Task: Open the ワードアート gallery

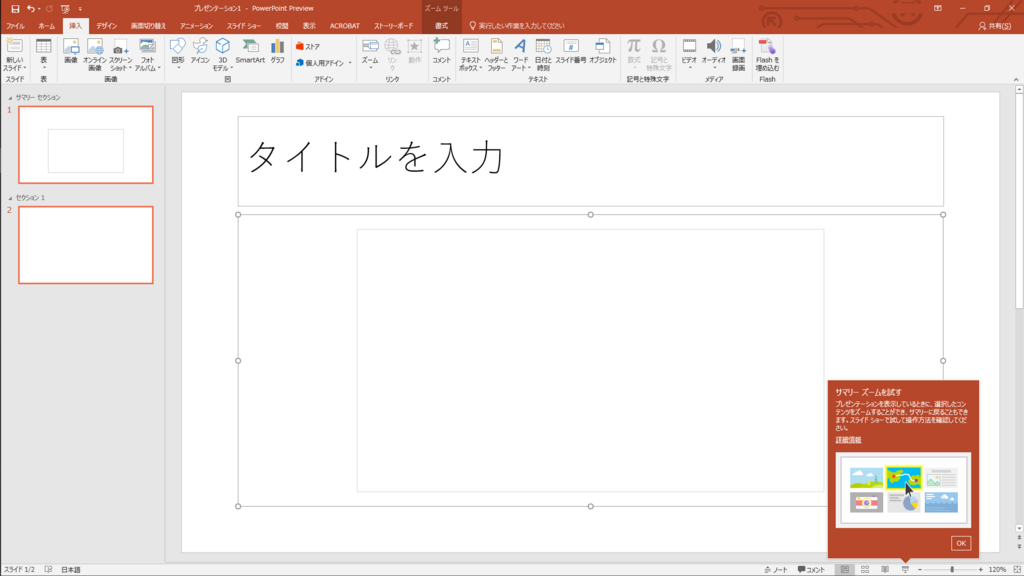Action: point(520,54)
